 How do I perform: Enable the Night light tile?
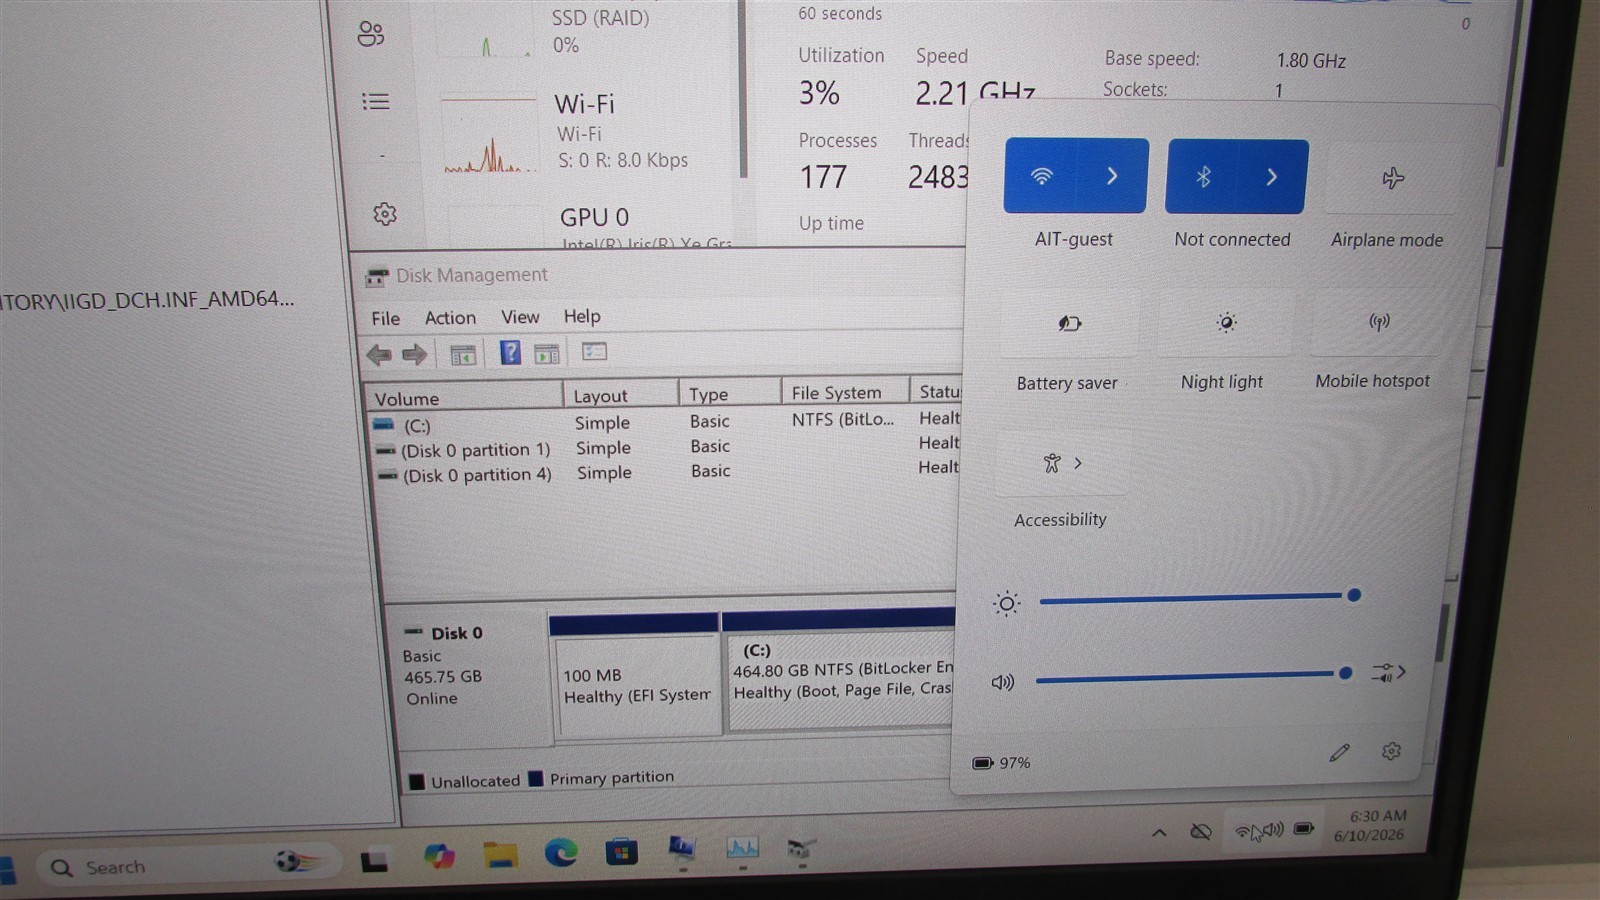click(x=1225, y=322)
